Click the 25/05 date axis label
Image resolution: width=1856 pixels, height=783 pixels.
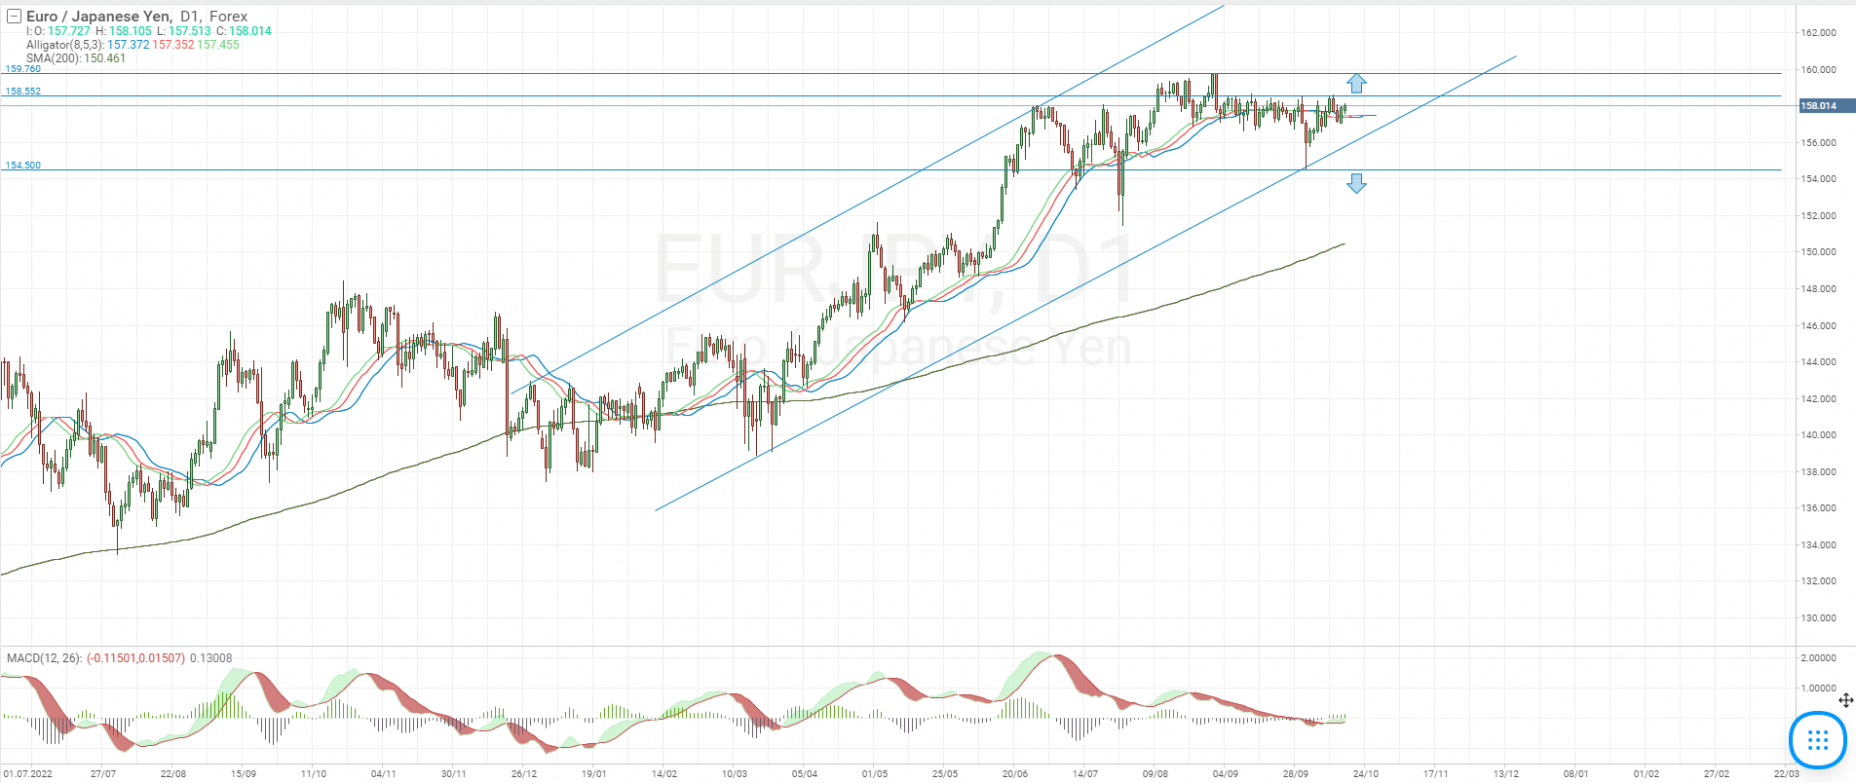pos(945,774)
